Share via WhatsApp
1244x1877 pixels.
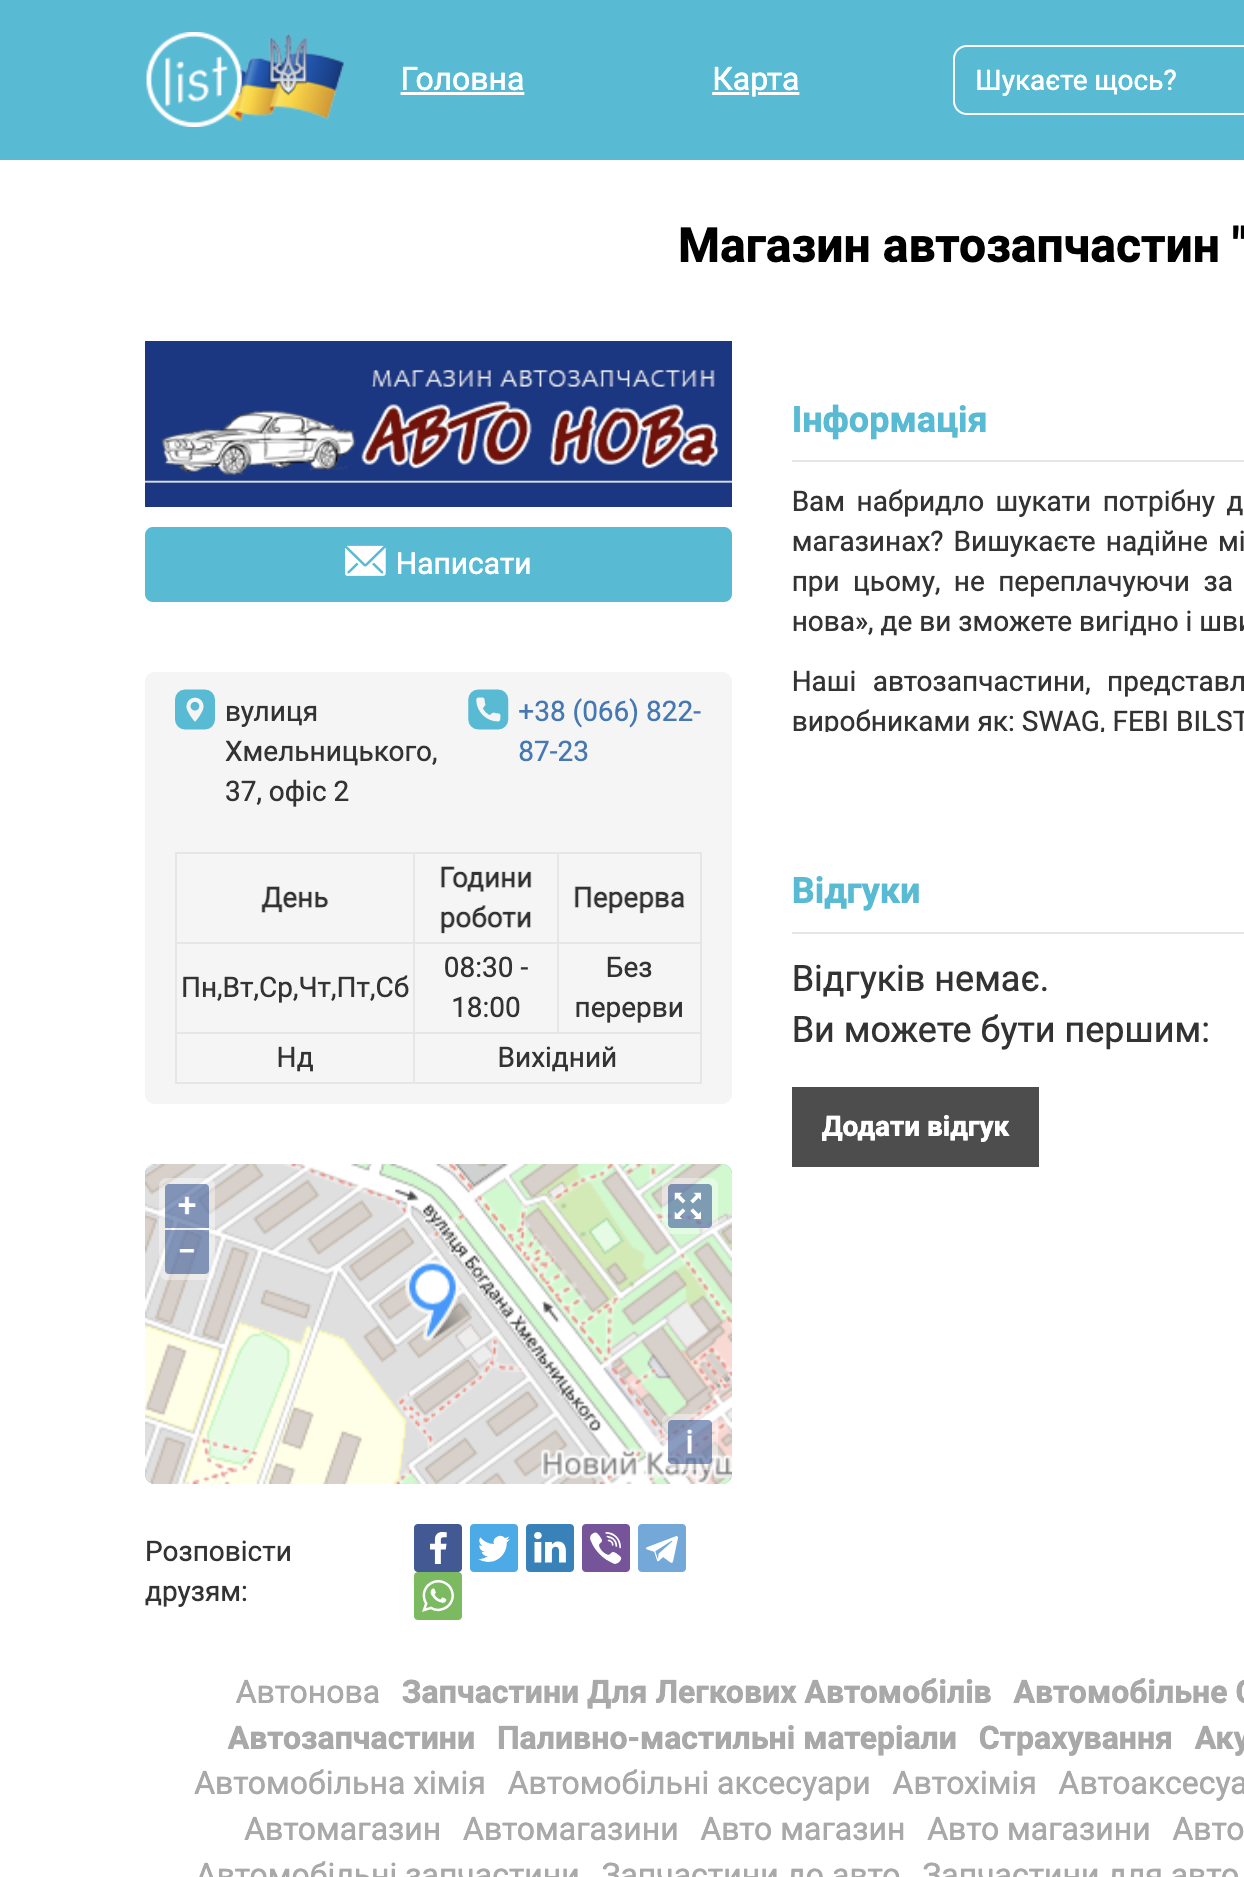(438, 1596)
